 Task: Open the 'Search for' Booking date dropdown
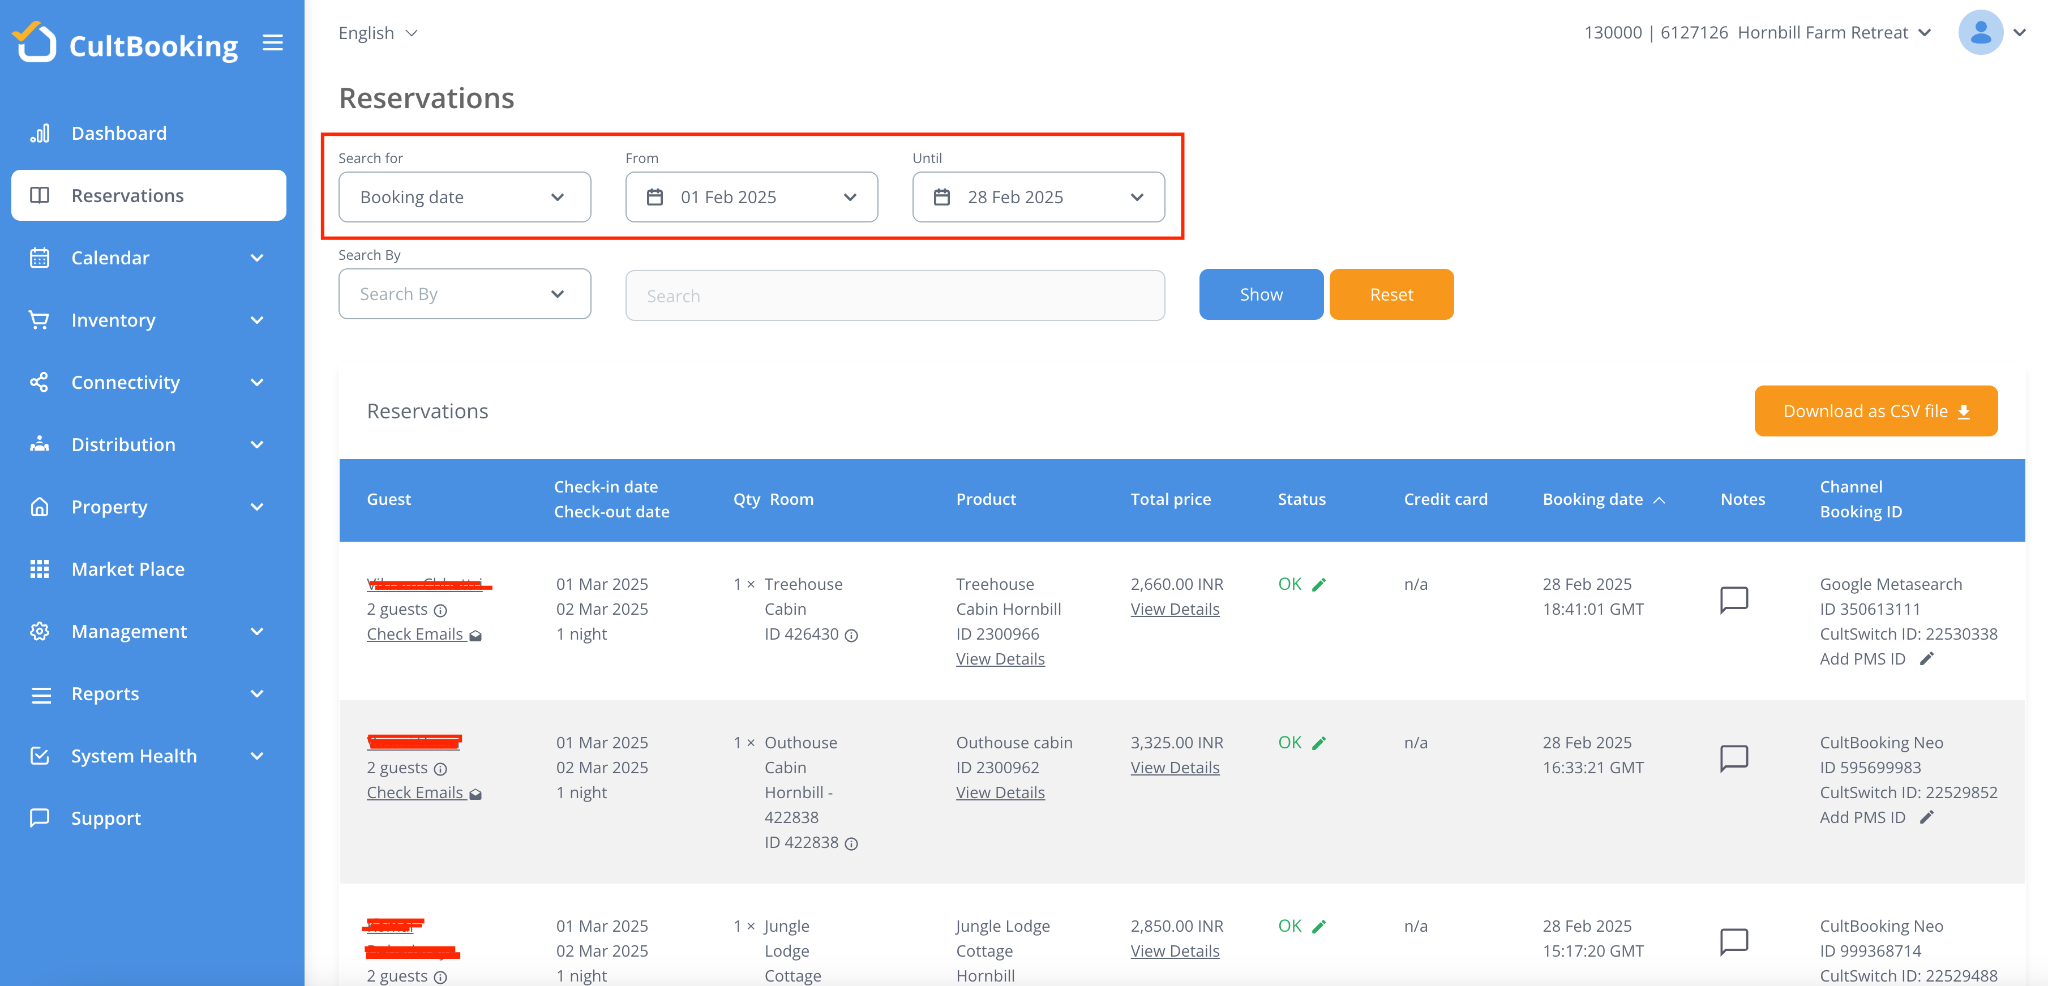click(x=464, y=197)
